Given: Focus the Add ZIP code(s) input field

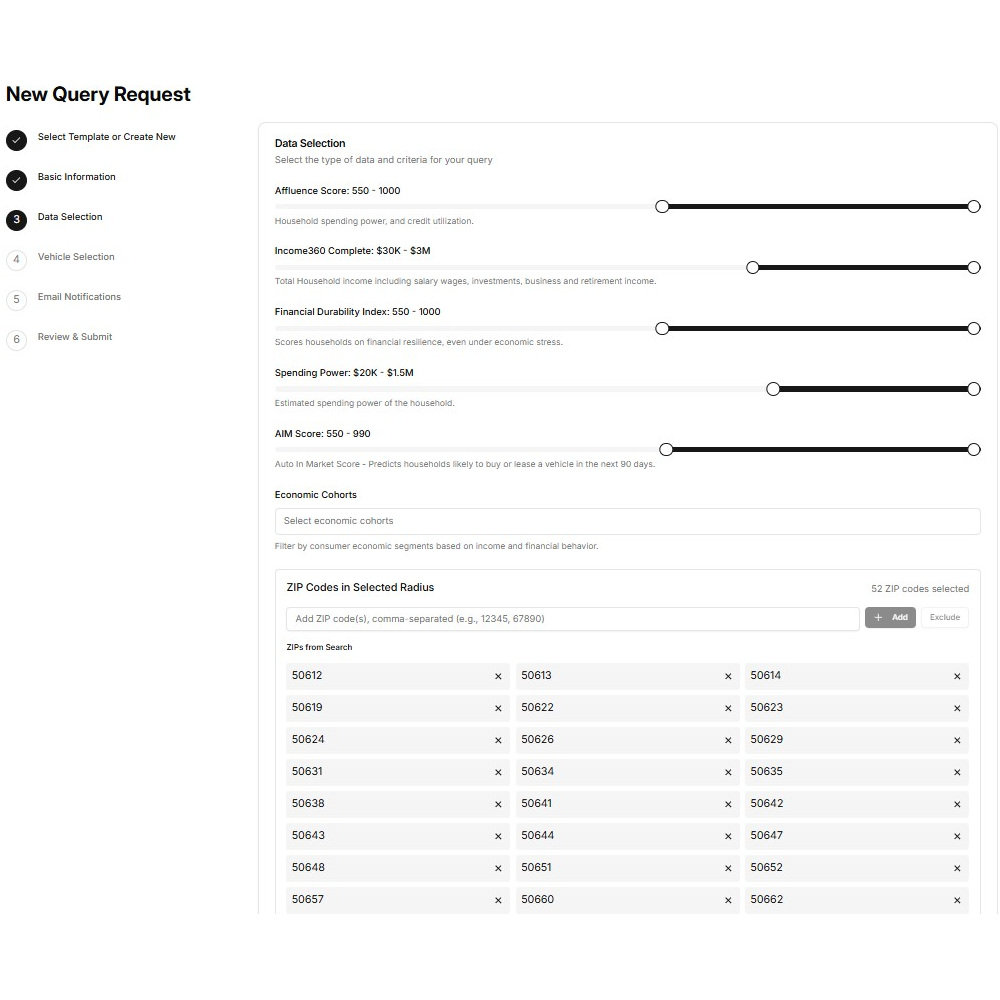Looking at the screenshot, I should click(572, 619).
